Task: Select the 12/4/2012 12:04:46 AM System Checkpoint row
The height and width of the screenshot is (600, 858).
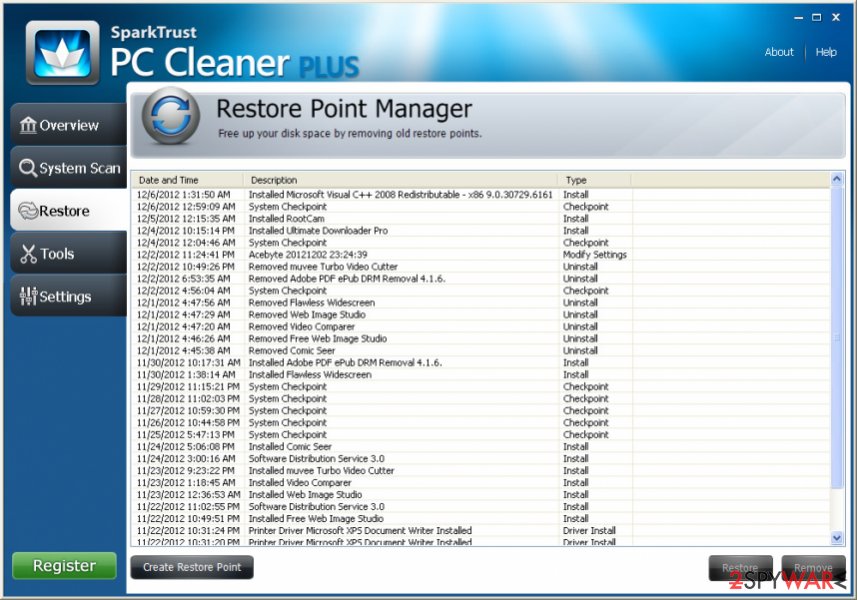Action: 480,242
